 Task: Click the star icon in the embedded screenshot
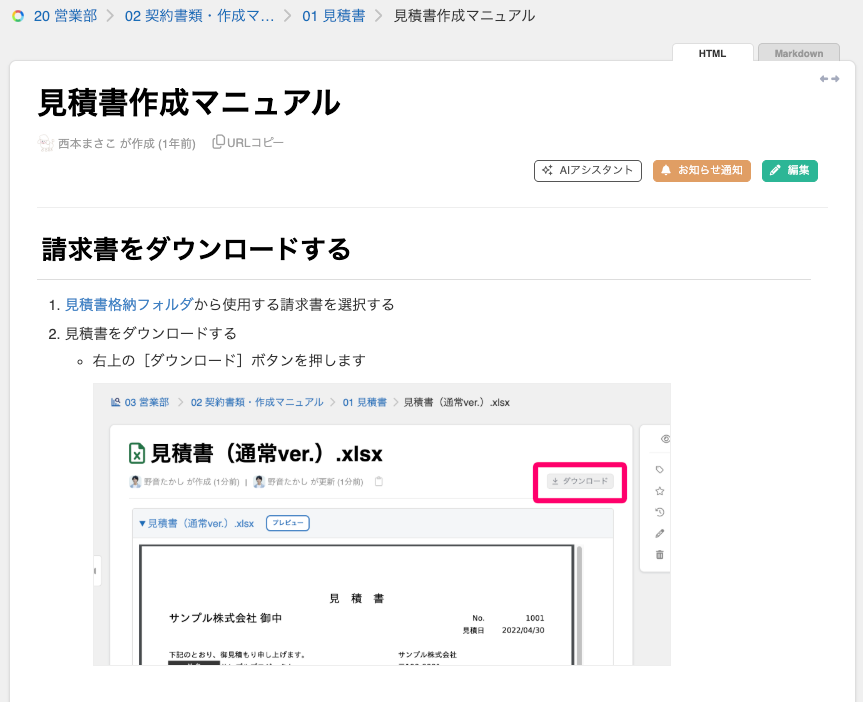(659, 491)
